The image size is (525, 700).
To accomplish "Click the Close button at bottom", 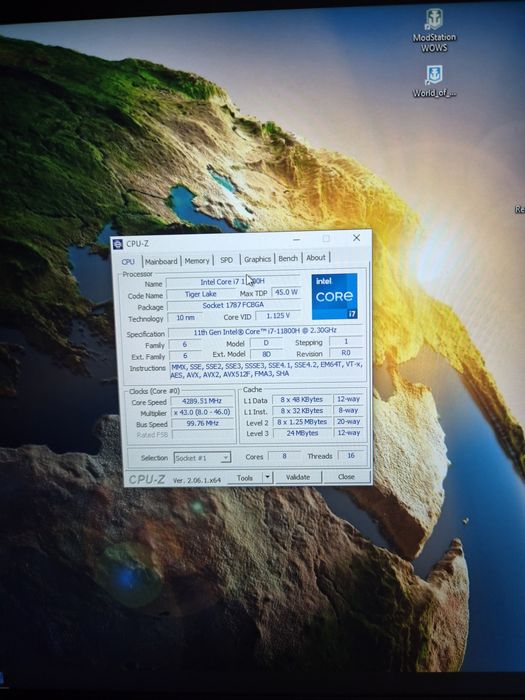I will pyautogui.click(x=346, y=476).
